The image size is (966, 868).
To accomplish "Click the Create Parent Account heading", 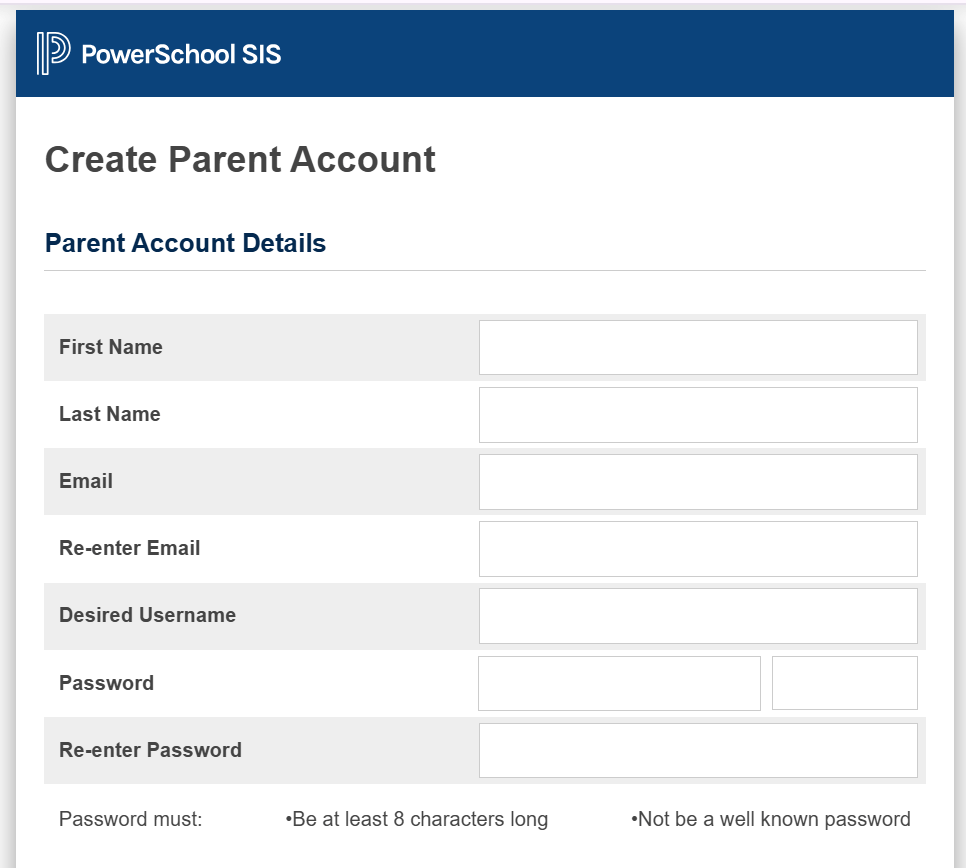I will point(240,160).
